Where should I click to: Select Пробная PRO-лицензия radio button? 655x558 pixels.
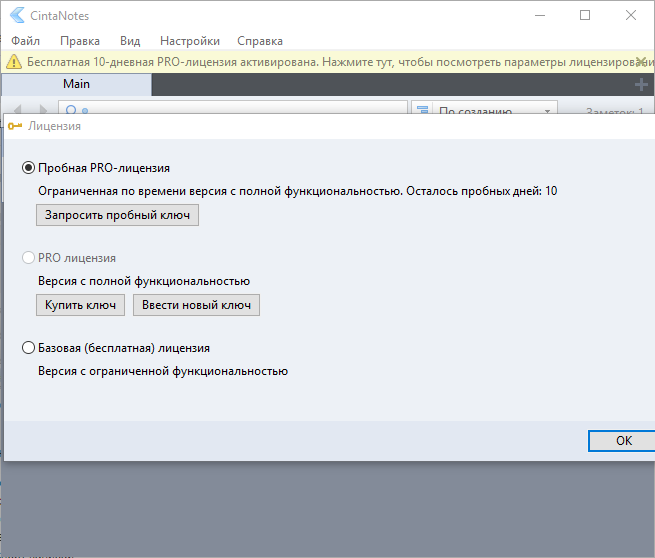[28, 168]
